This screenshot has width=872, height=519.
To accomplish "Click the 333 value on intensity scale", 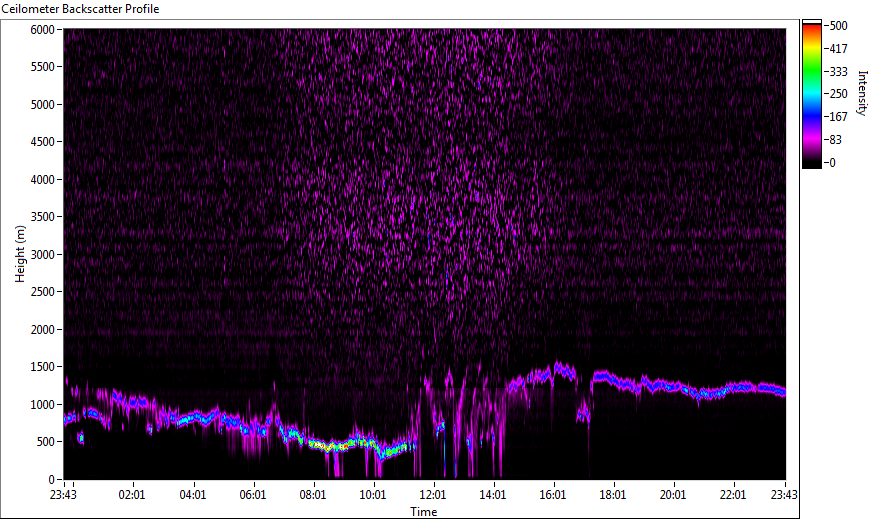I will (838, 71).
